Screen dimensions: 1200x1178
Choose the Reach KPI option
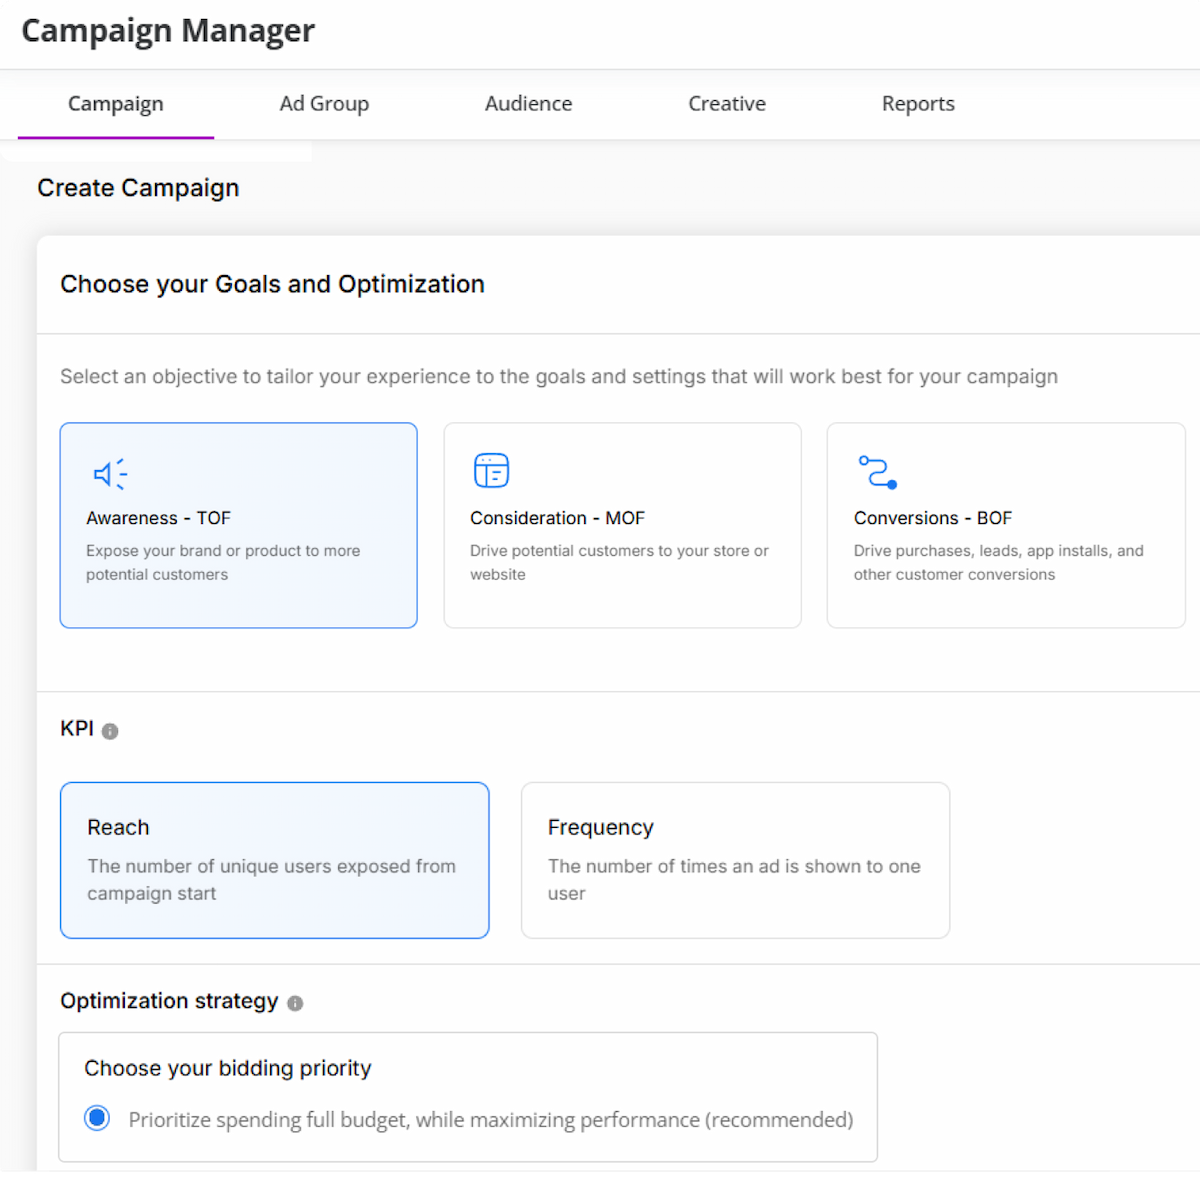[274, 860]
